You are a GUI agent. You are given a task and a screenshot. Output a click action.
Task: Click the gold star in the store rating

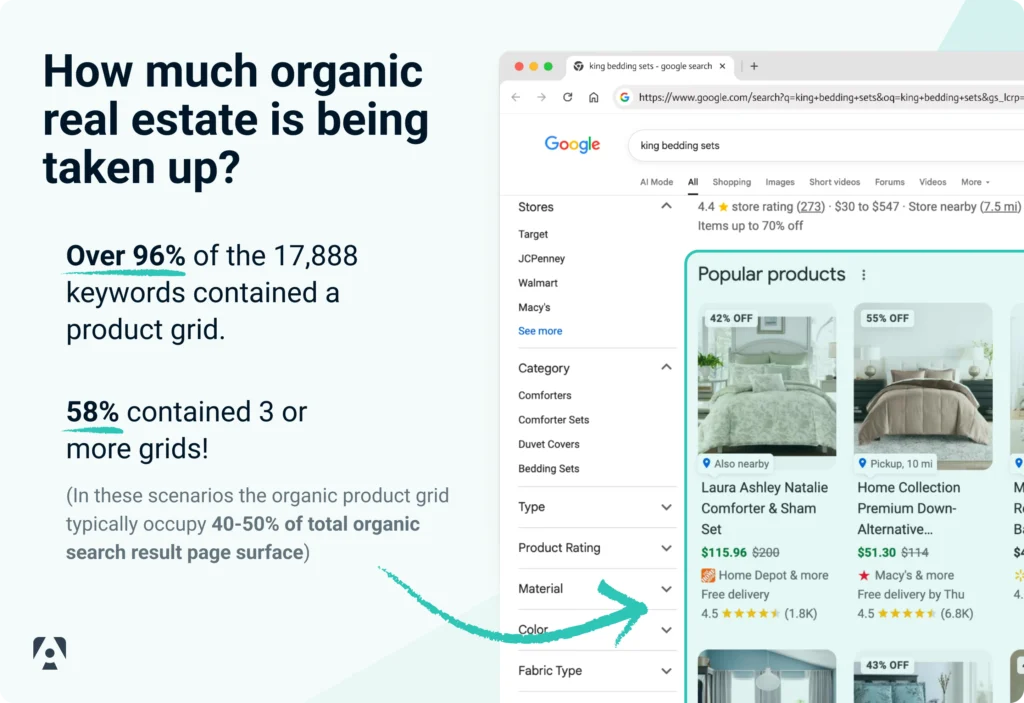pyautogui.click(x=724, y=206)
